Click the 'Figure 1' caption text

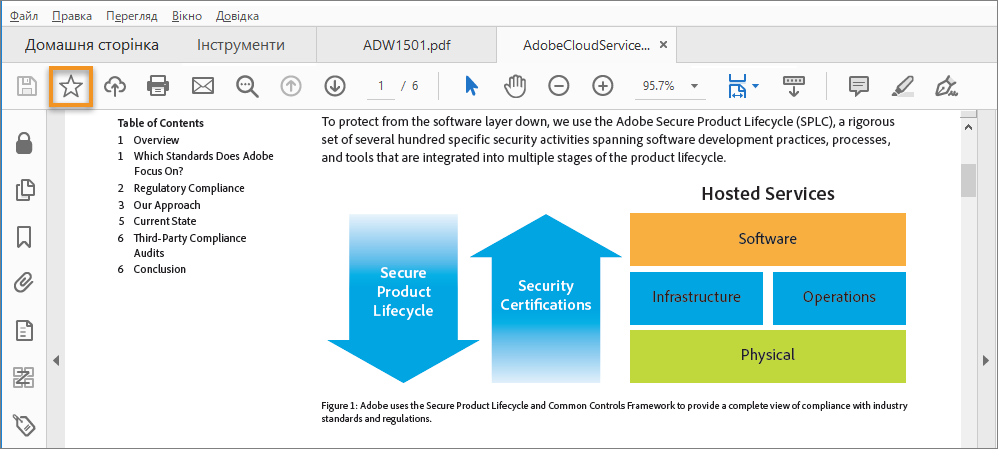tap(614, 412)
